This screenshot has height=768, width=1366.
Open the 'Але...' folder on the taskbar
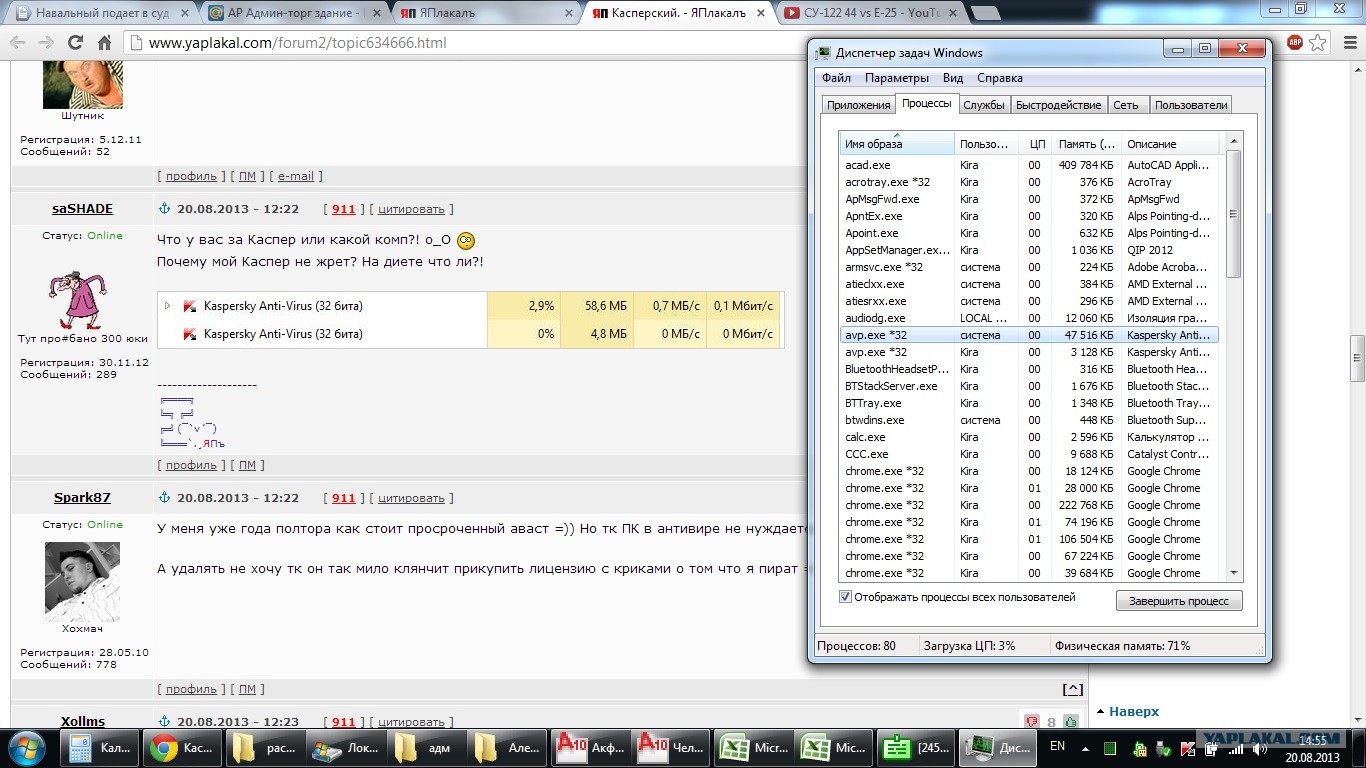tap(510, 747)
